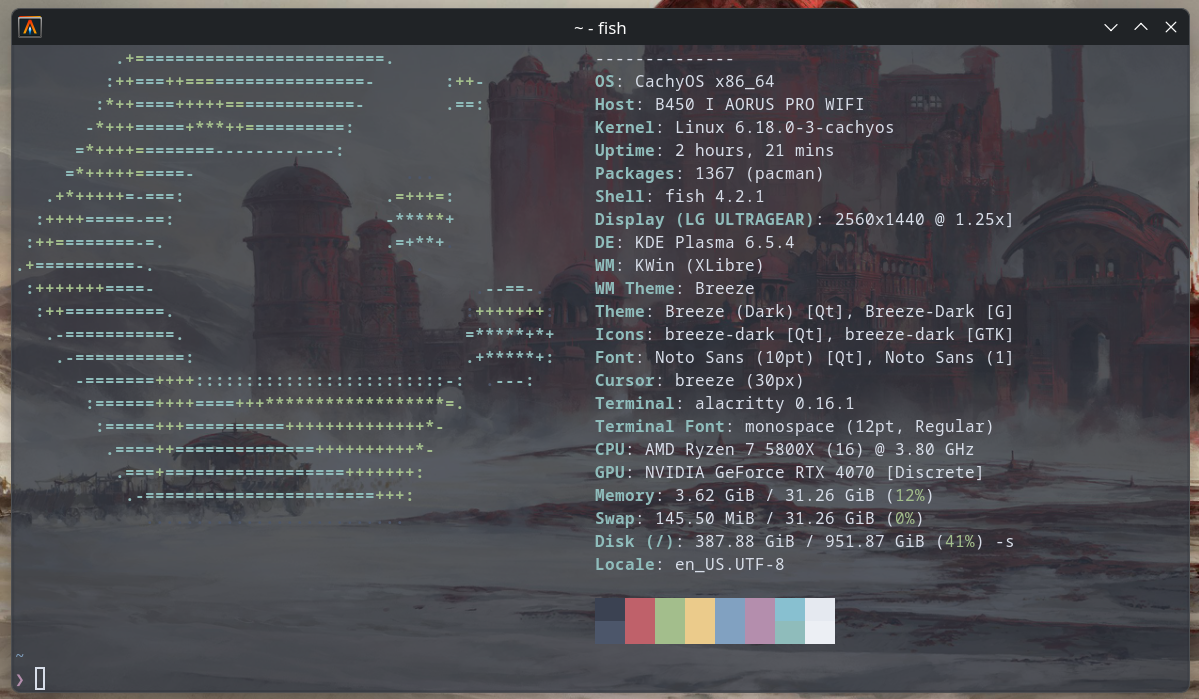1199x699 pixels.
Task: Click the 'Shell: fish 4.2.1' line
Action: [x=679, y=197]
